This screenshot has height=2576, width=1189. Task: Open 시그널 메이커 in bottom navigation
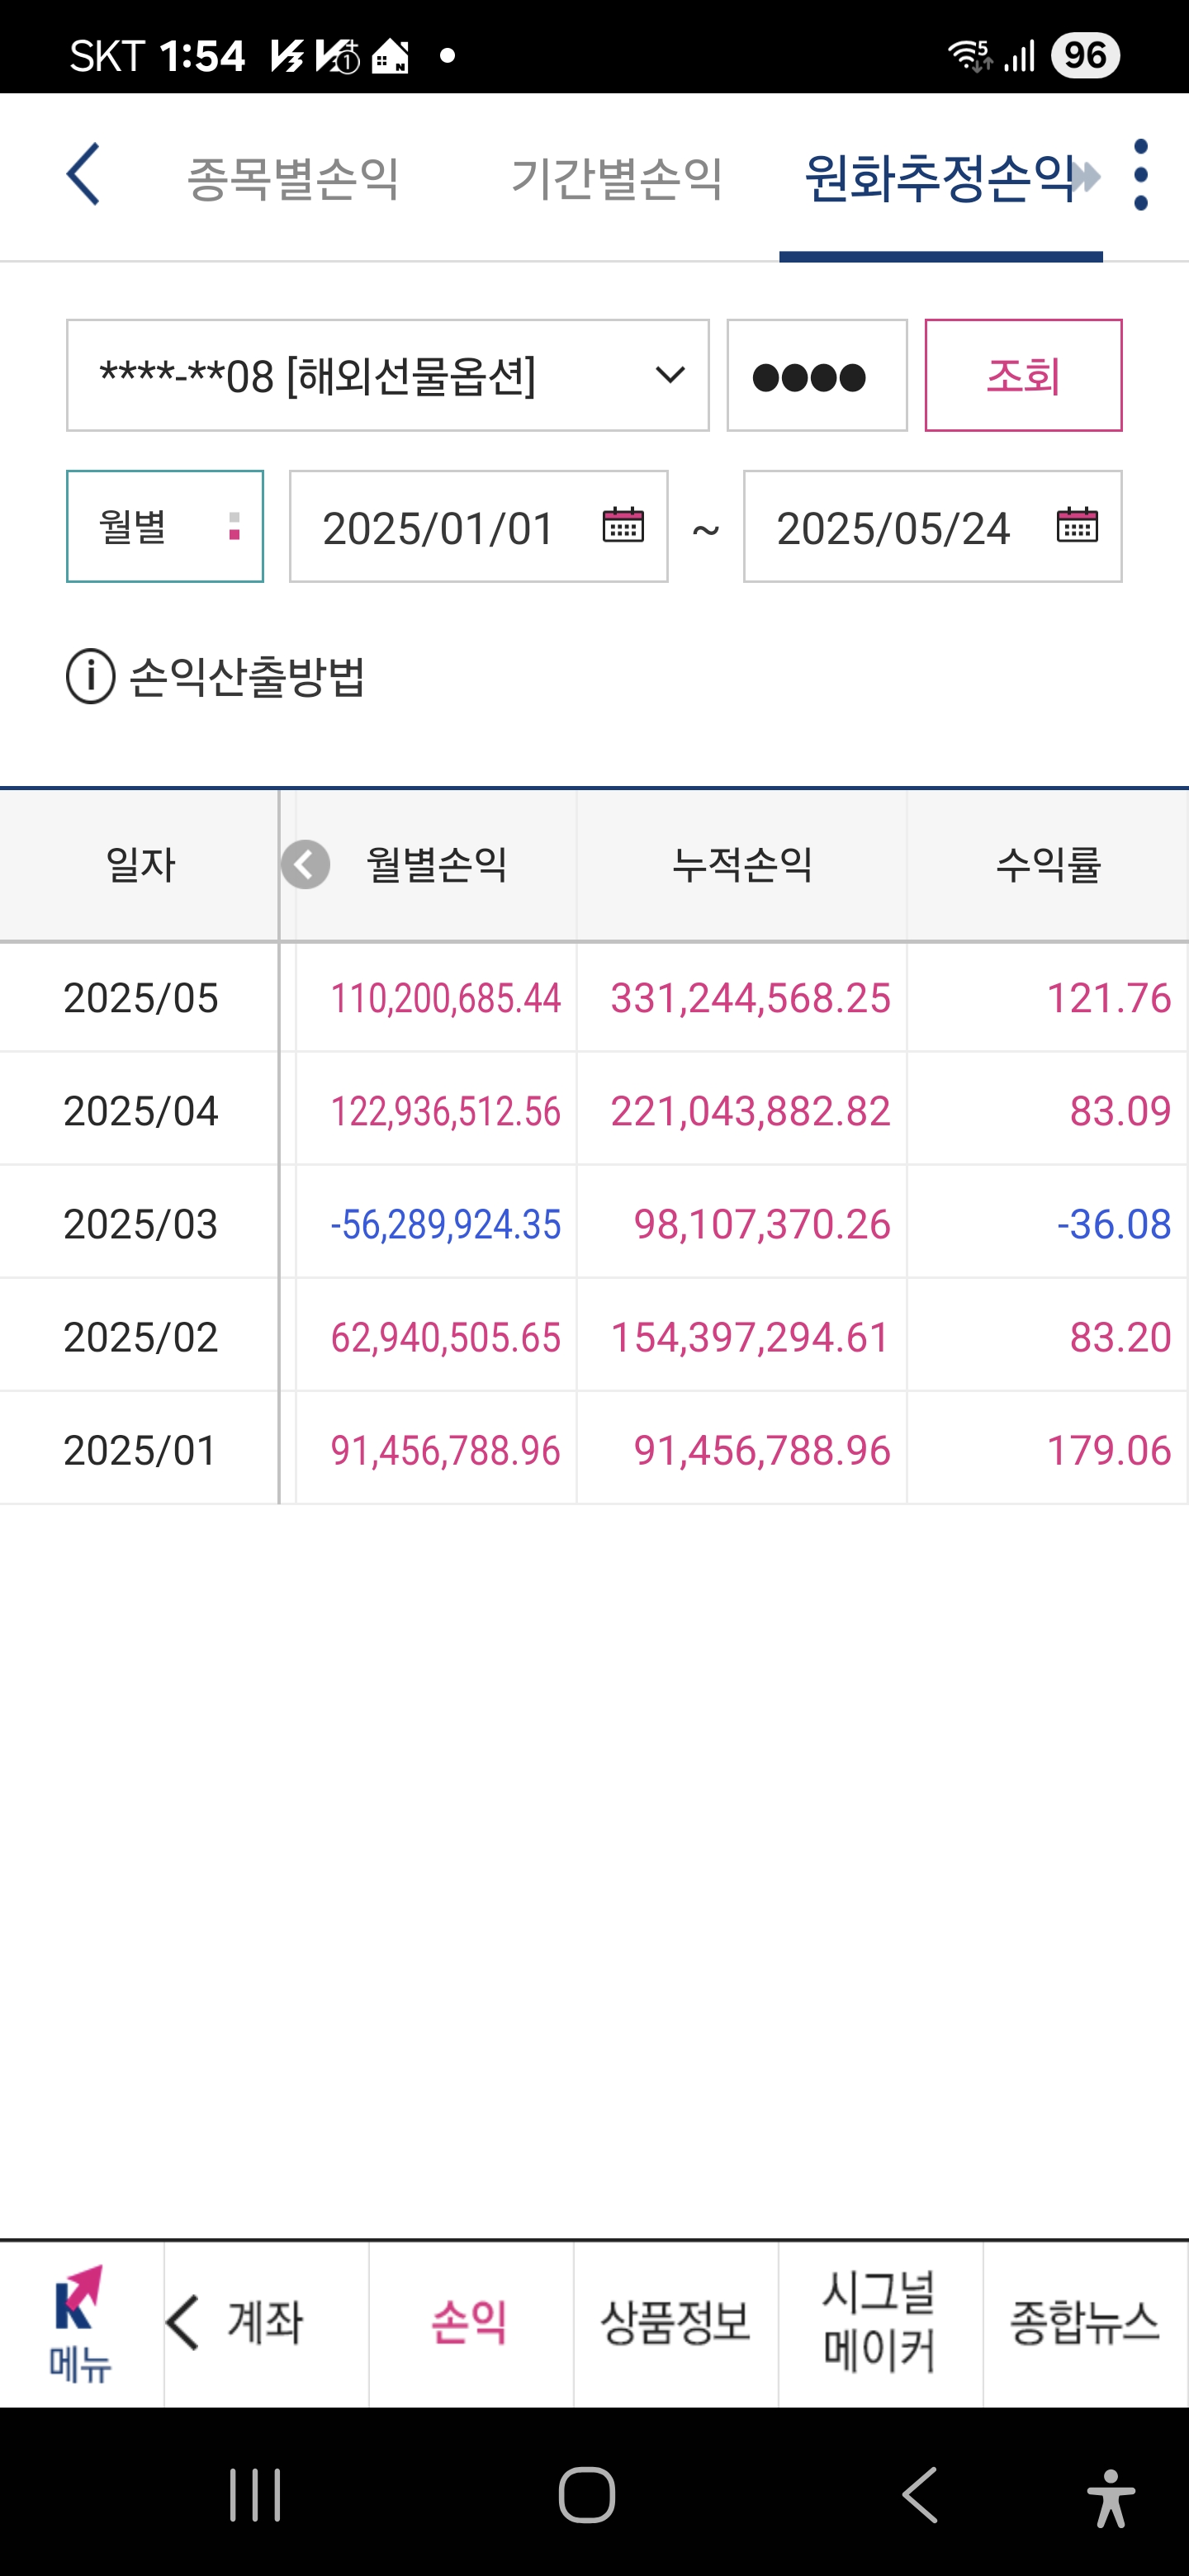880,2323
